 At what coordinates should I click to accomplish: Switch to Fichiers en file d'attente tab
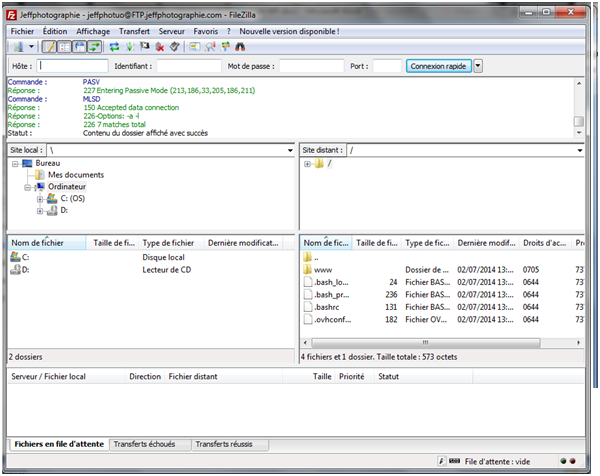click(x=59, y=444)
